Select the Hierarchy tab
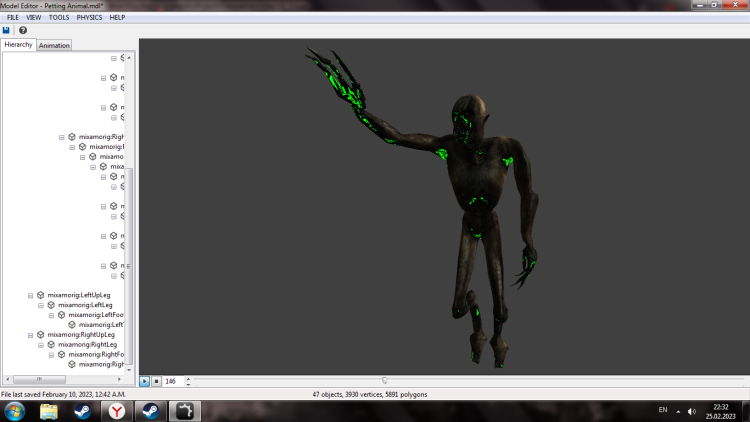The height and width of the screenshot is (422, 750). tap(18, 45)
